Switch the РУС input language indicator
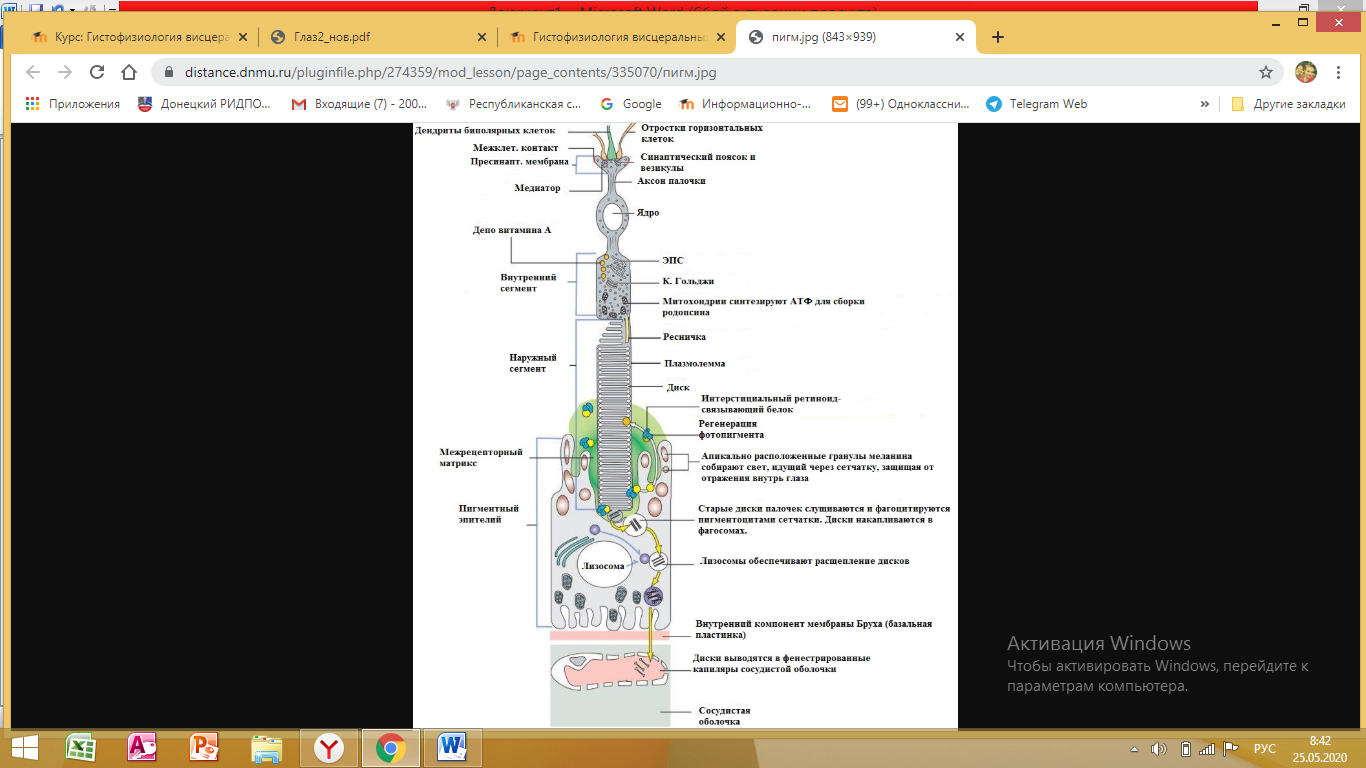1366x768 pixels. 1265,749
